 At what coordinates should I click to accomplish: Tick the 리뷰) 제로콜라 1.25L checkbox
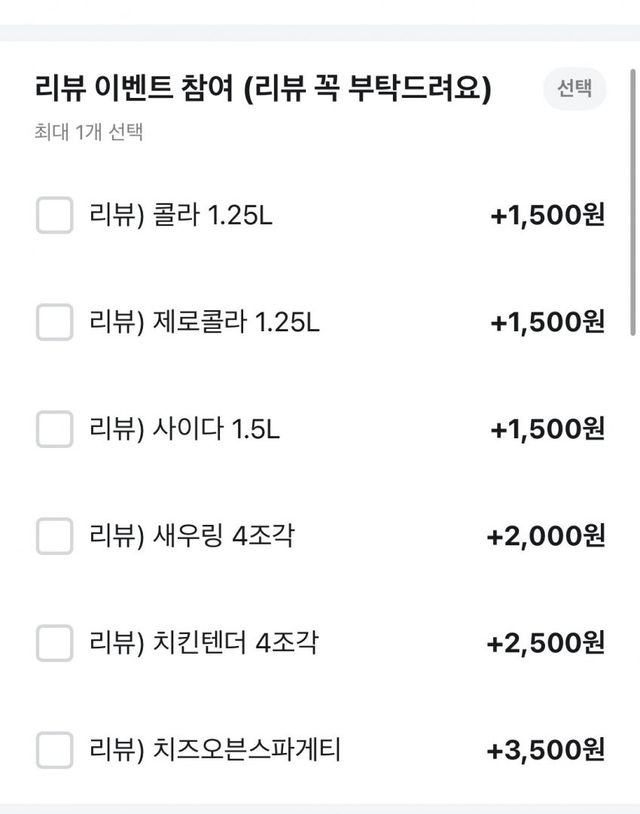click(x=54, y=322)
